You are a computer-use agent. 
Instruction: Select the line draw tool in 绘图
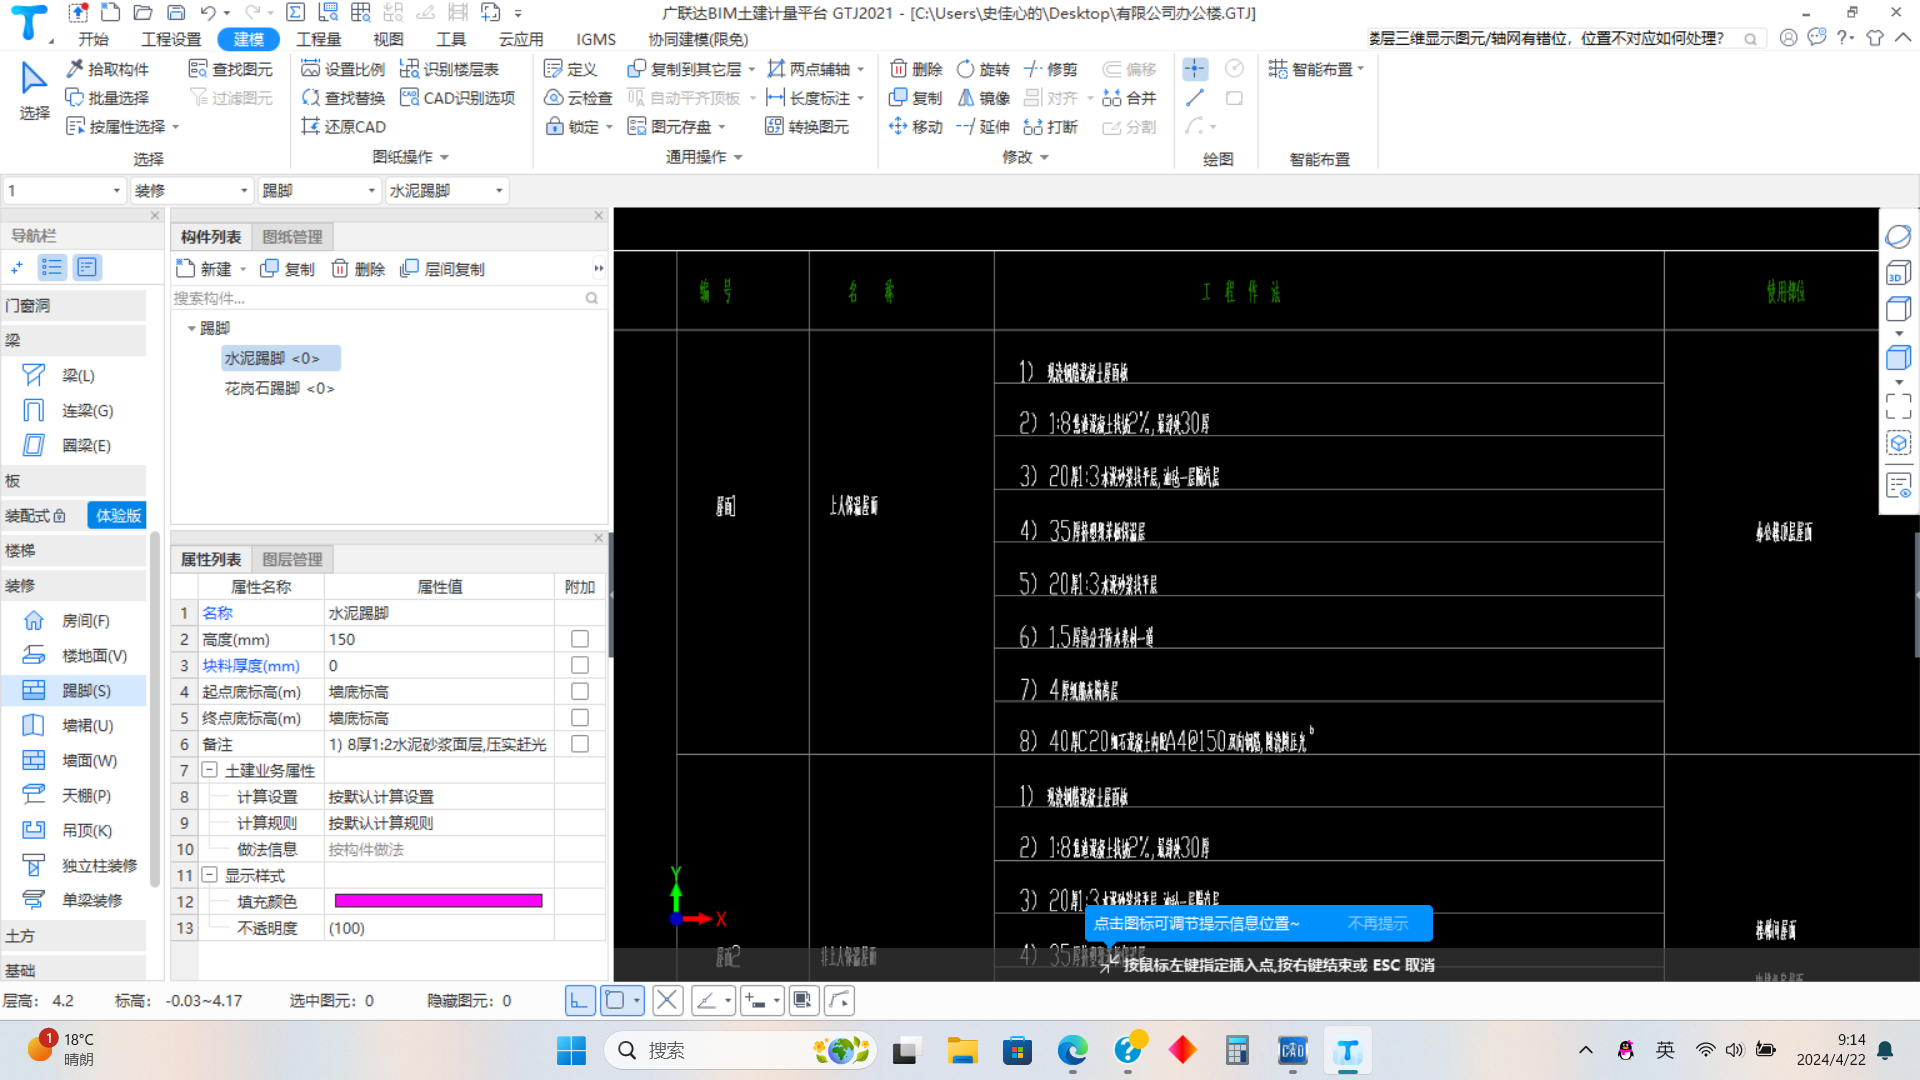[1195, 98]
